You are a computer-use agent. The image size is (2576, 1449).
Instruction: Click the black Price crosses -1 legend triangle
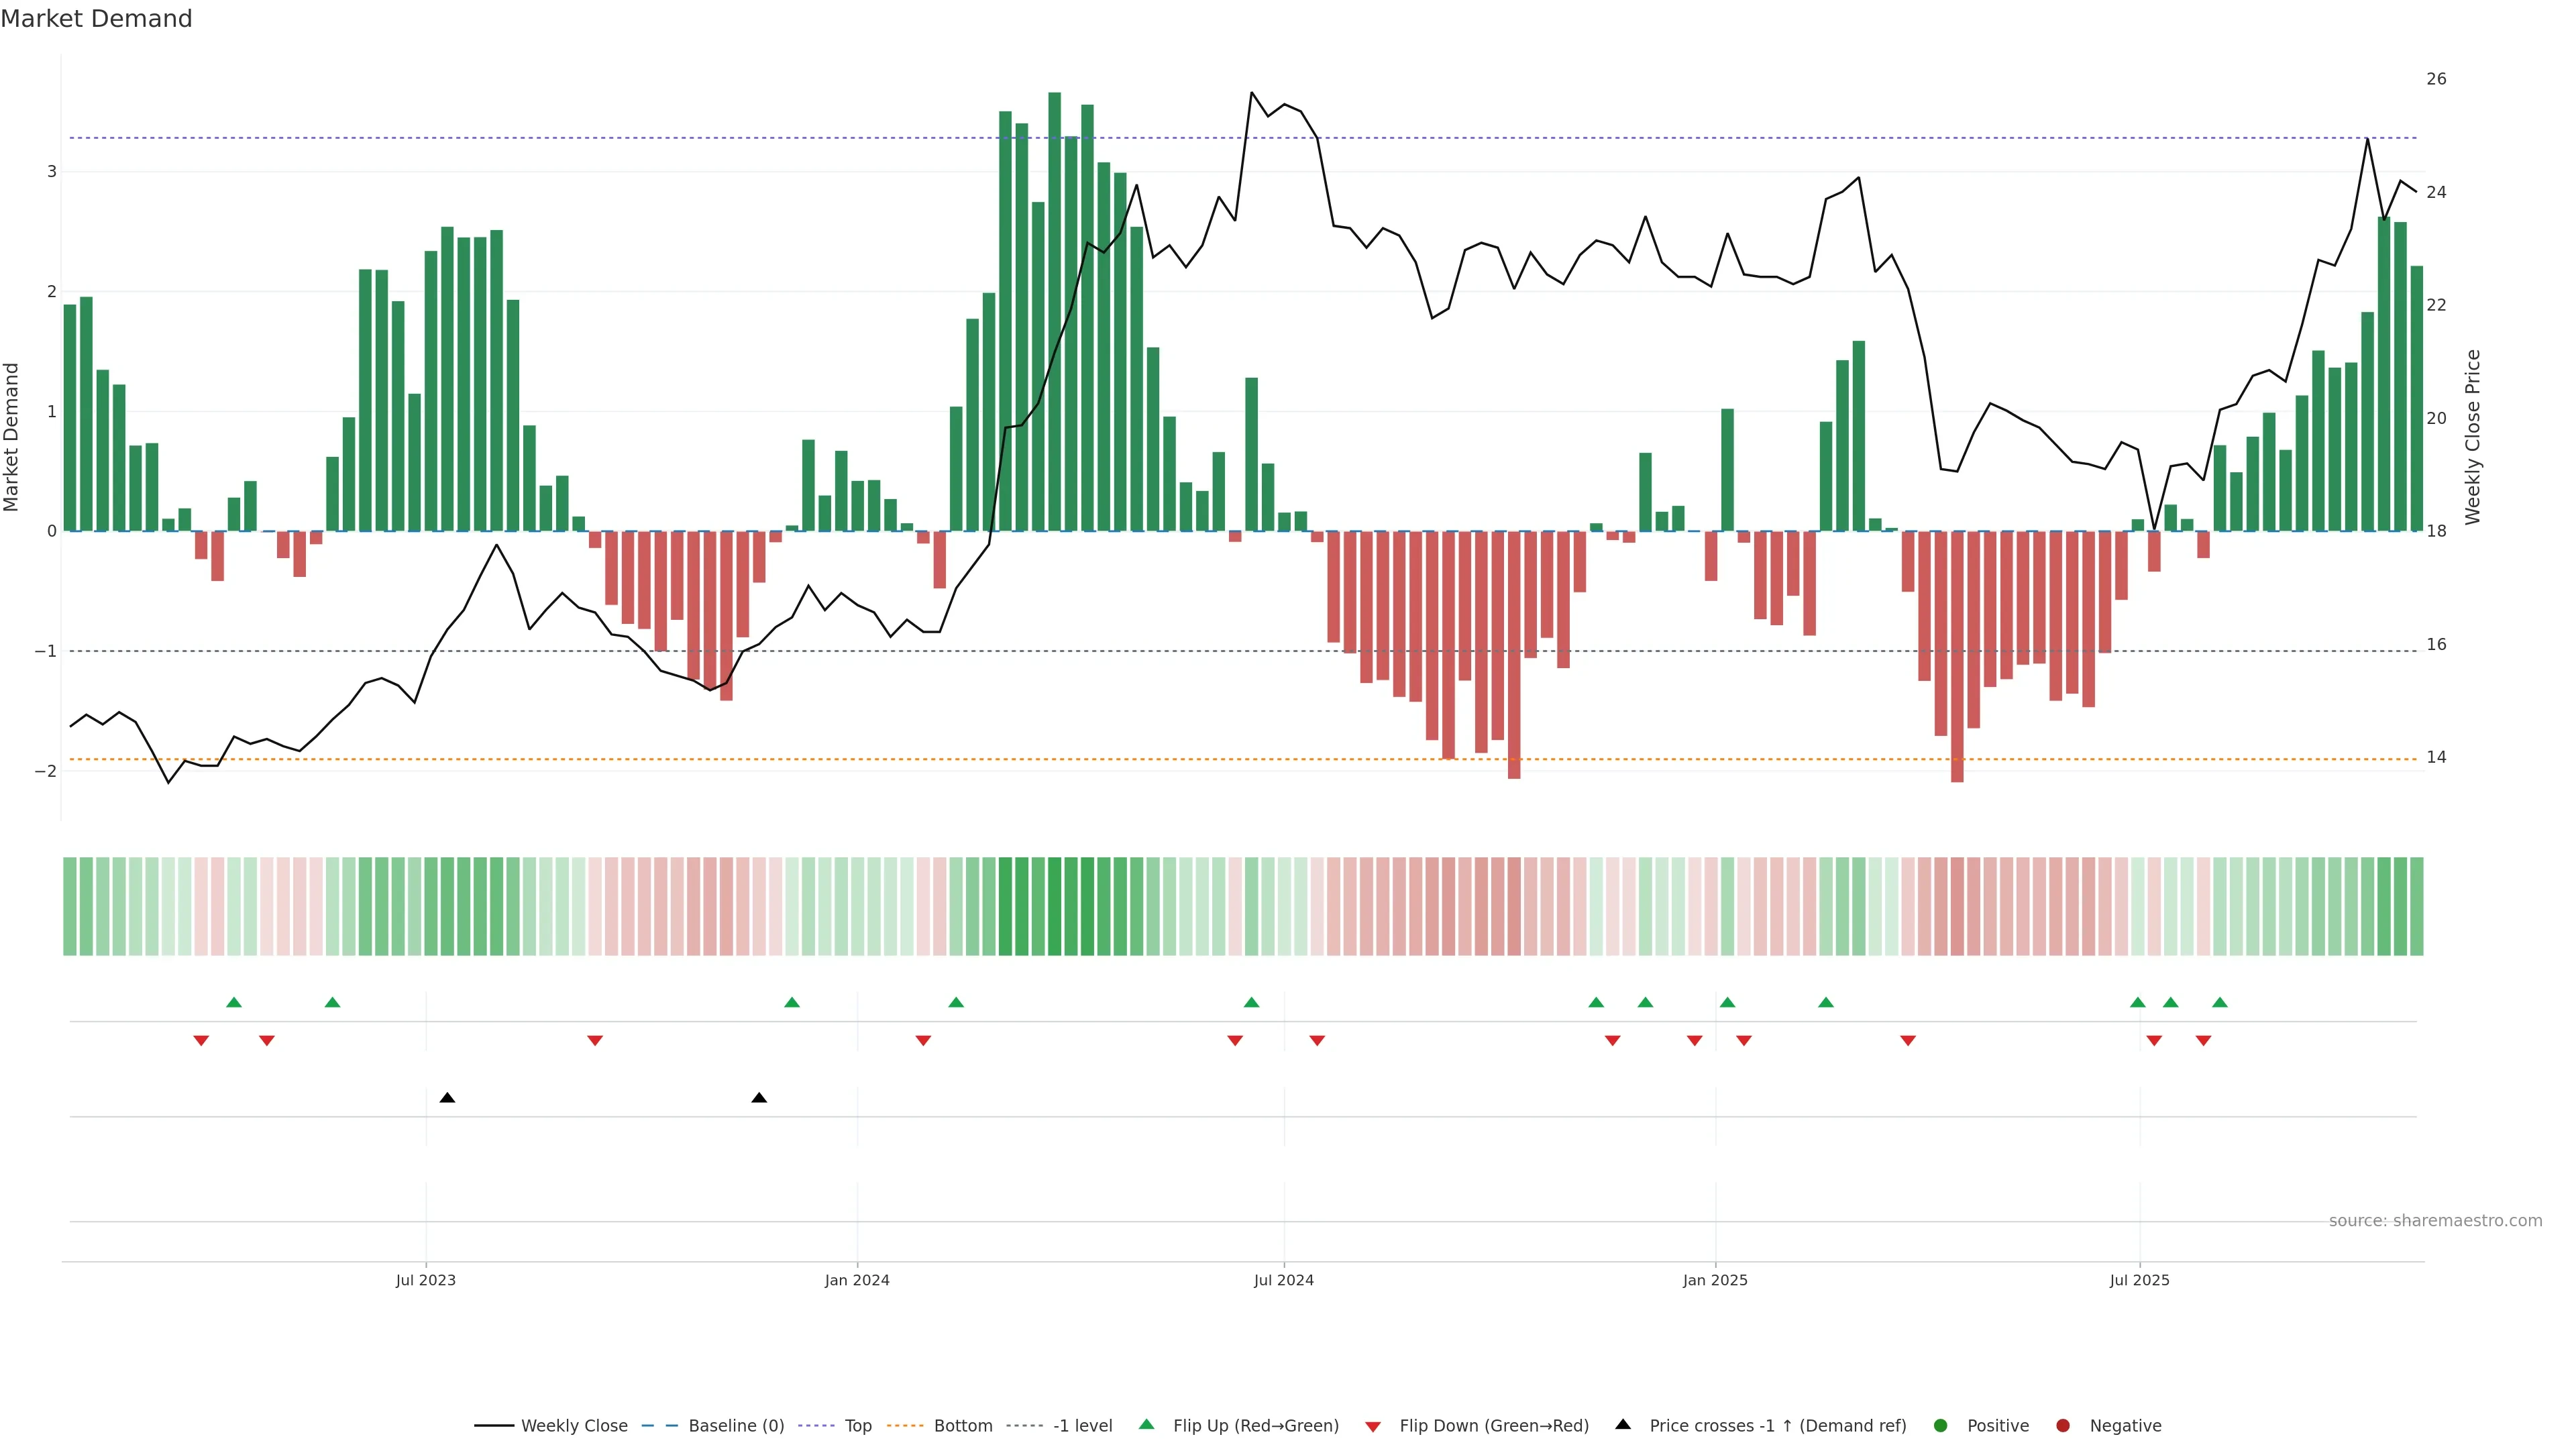tap(1622, 1424)
